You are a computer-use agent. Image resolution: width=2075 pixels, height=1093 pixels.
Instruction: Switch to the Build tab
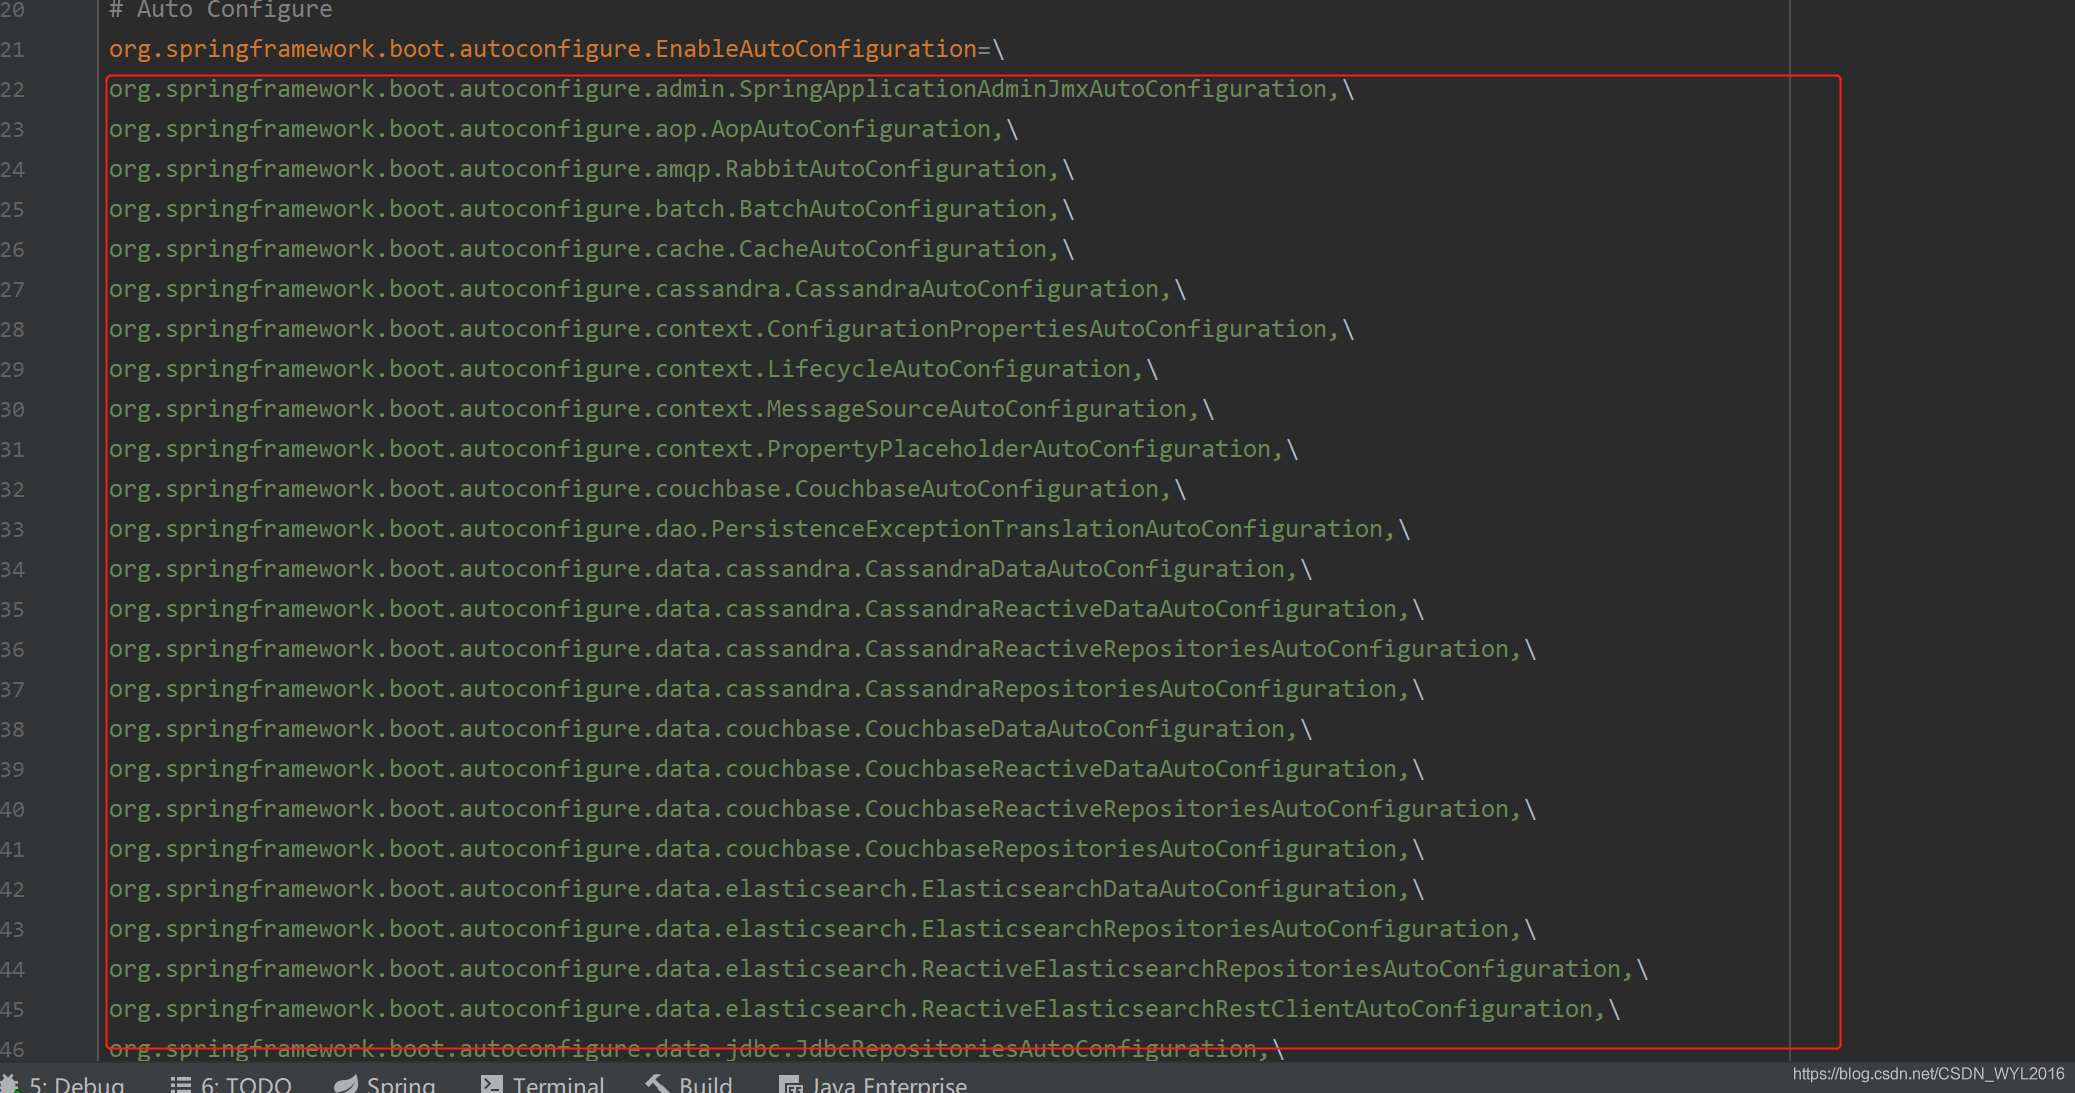pyautogui.click(x=689, y=1084)
